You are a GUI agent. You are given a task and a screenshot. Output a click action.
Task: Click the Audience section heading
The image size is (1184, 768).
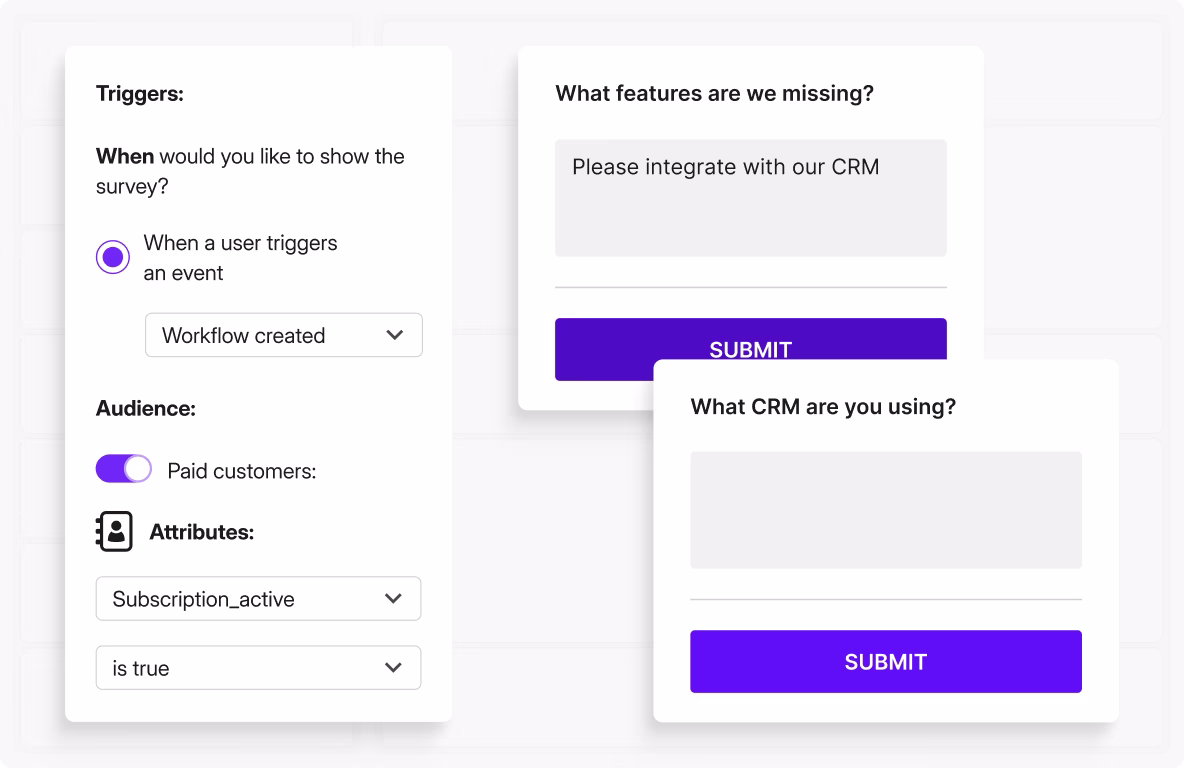146,408
